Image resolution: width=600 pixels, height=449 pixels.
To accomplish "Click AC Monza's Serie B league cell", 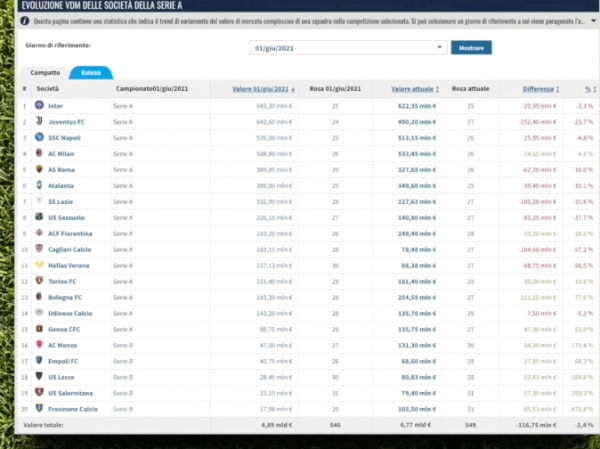I will pyautogui.click(x=123, y=345).
